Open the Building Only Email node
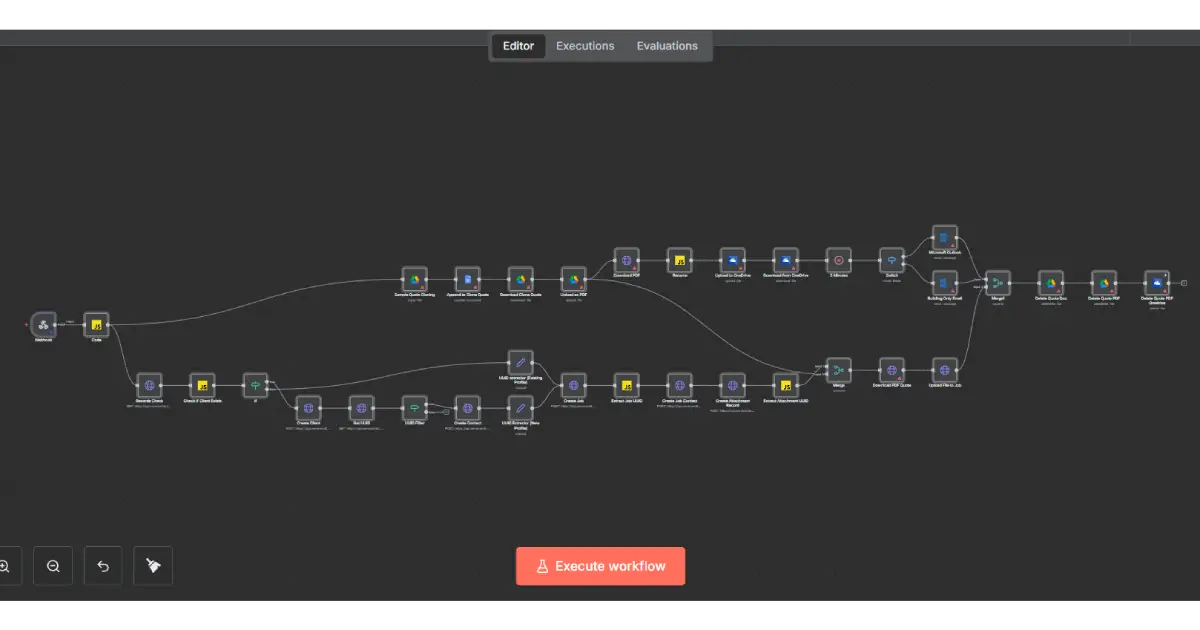Screen dimensions: 1200x630 coord(944,283)
